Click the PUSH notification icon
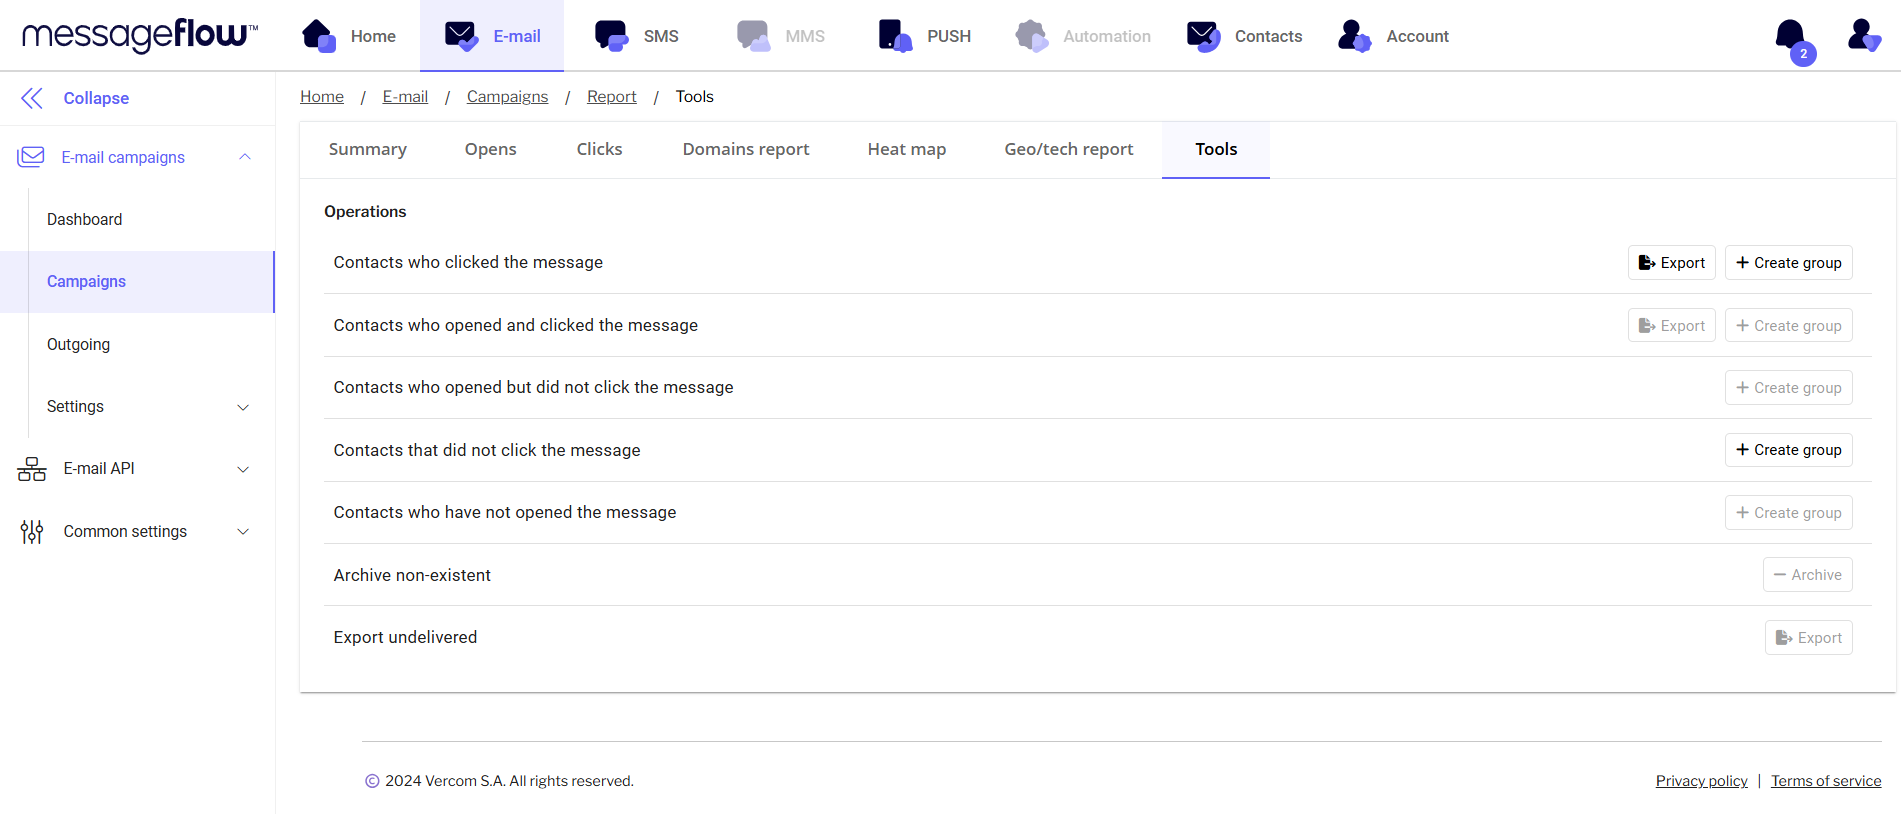Screen dimensions: 1901x814 [894, 36]
